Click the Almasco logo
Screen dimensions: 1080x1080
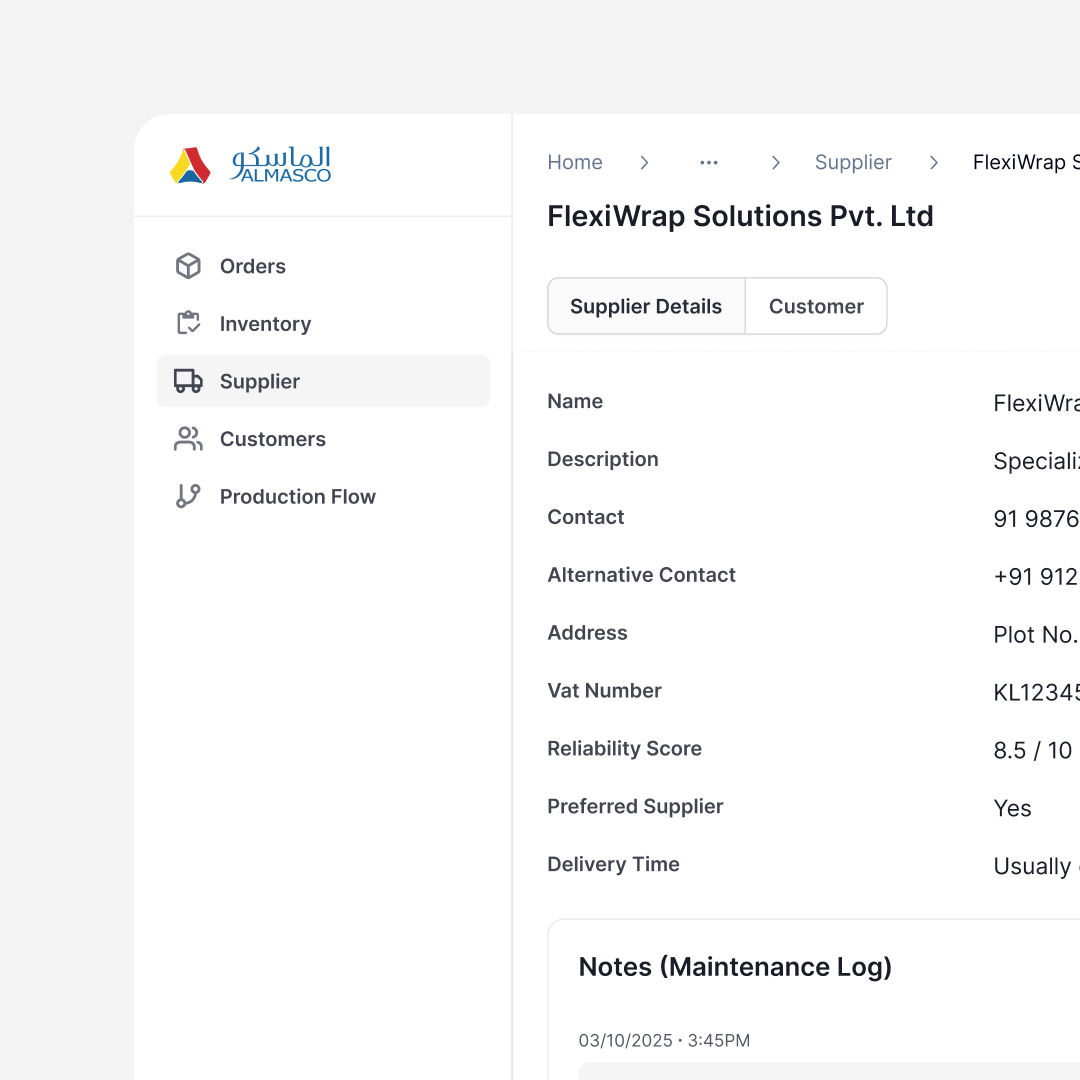coord(251,165)
